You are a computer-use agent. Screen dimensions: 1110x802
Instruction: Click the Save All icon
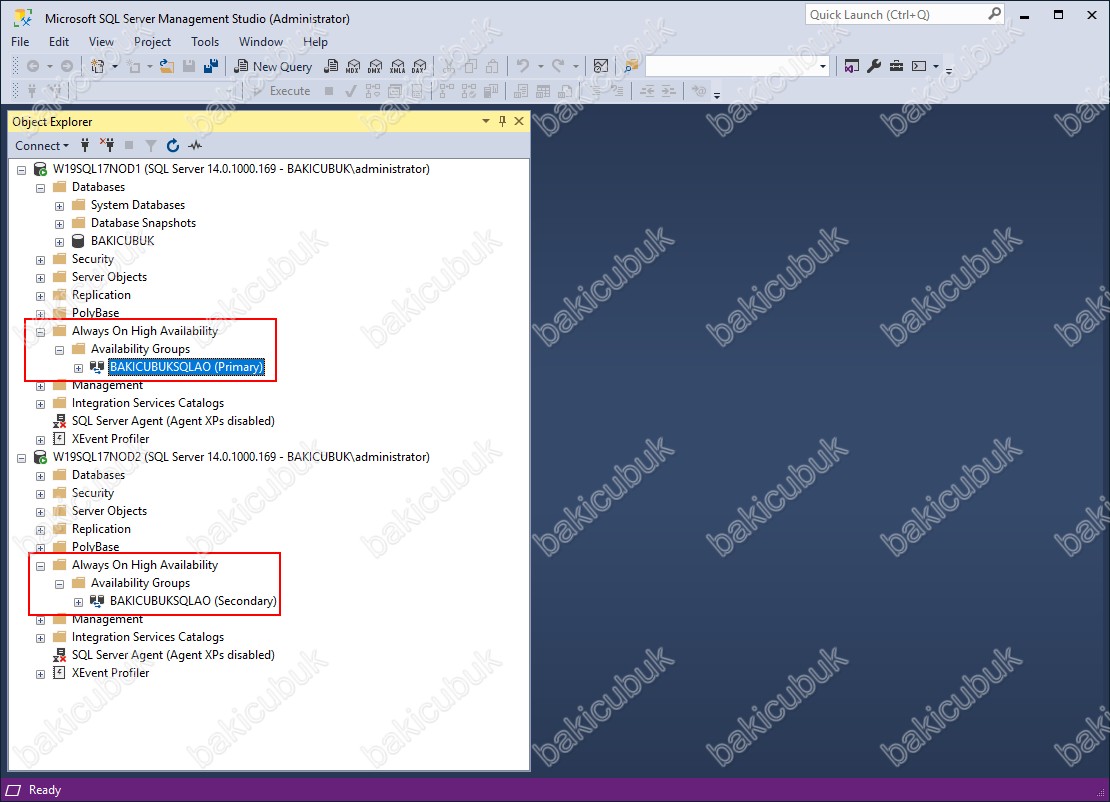(211, 67)
